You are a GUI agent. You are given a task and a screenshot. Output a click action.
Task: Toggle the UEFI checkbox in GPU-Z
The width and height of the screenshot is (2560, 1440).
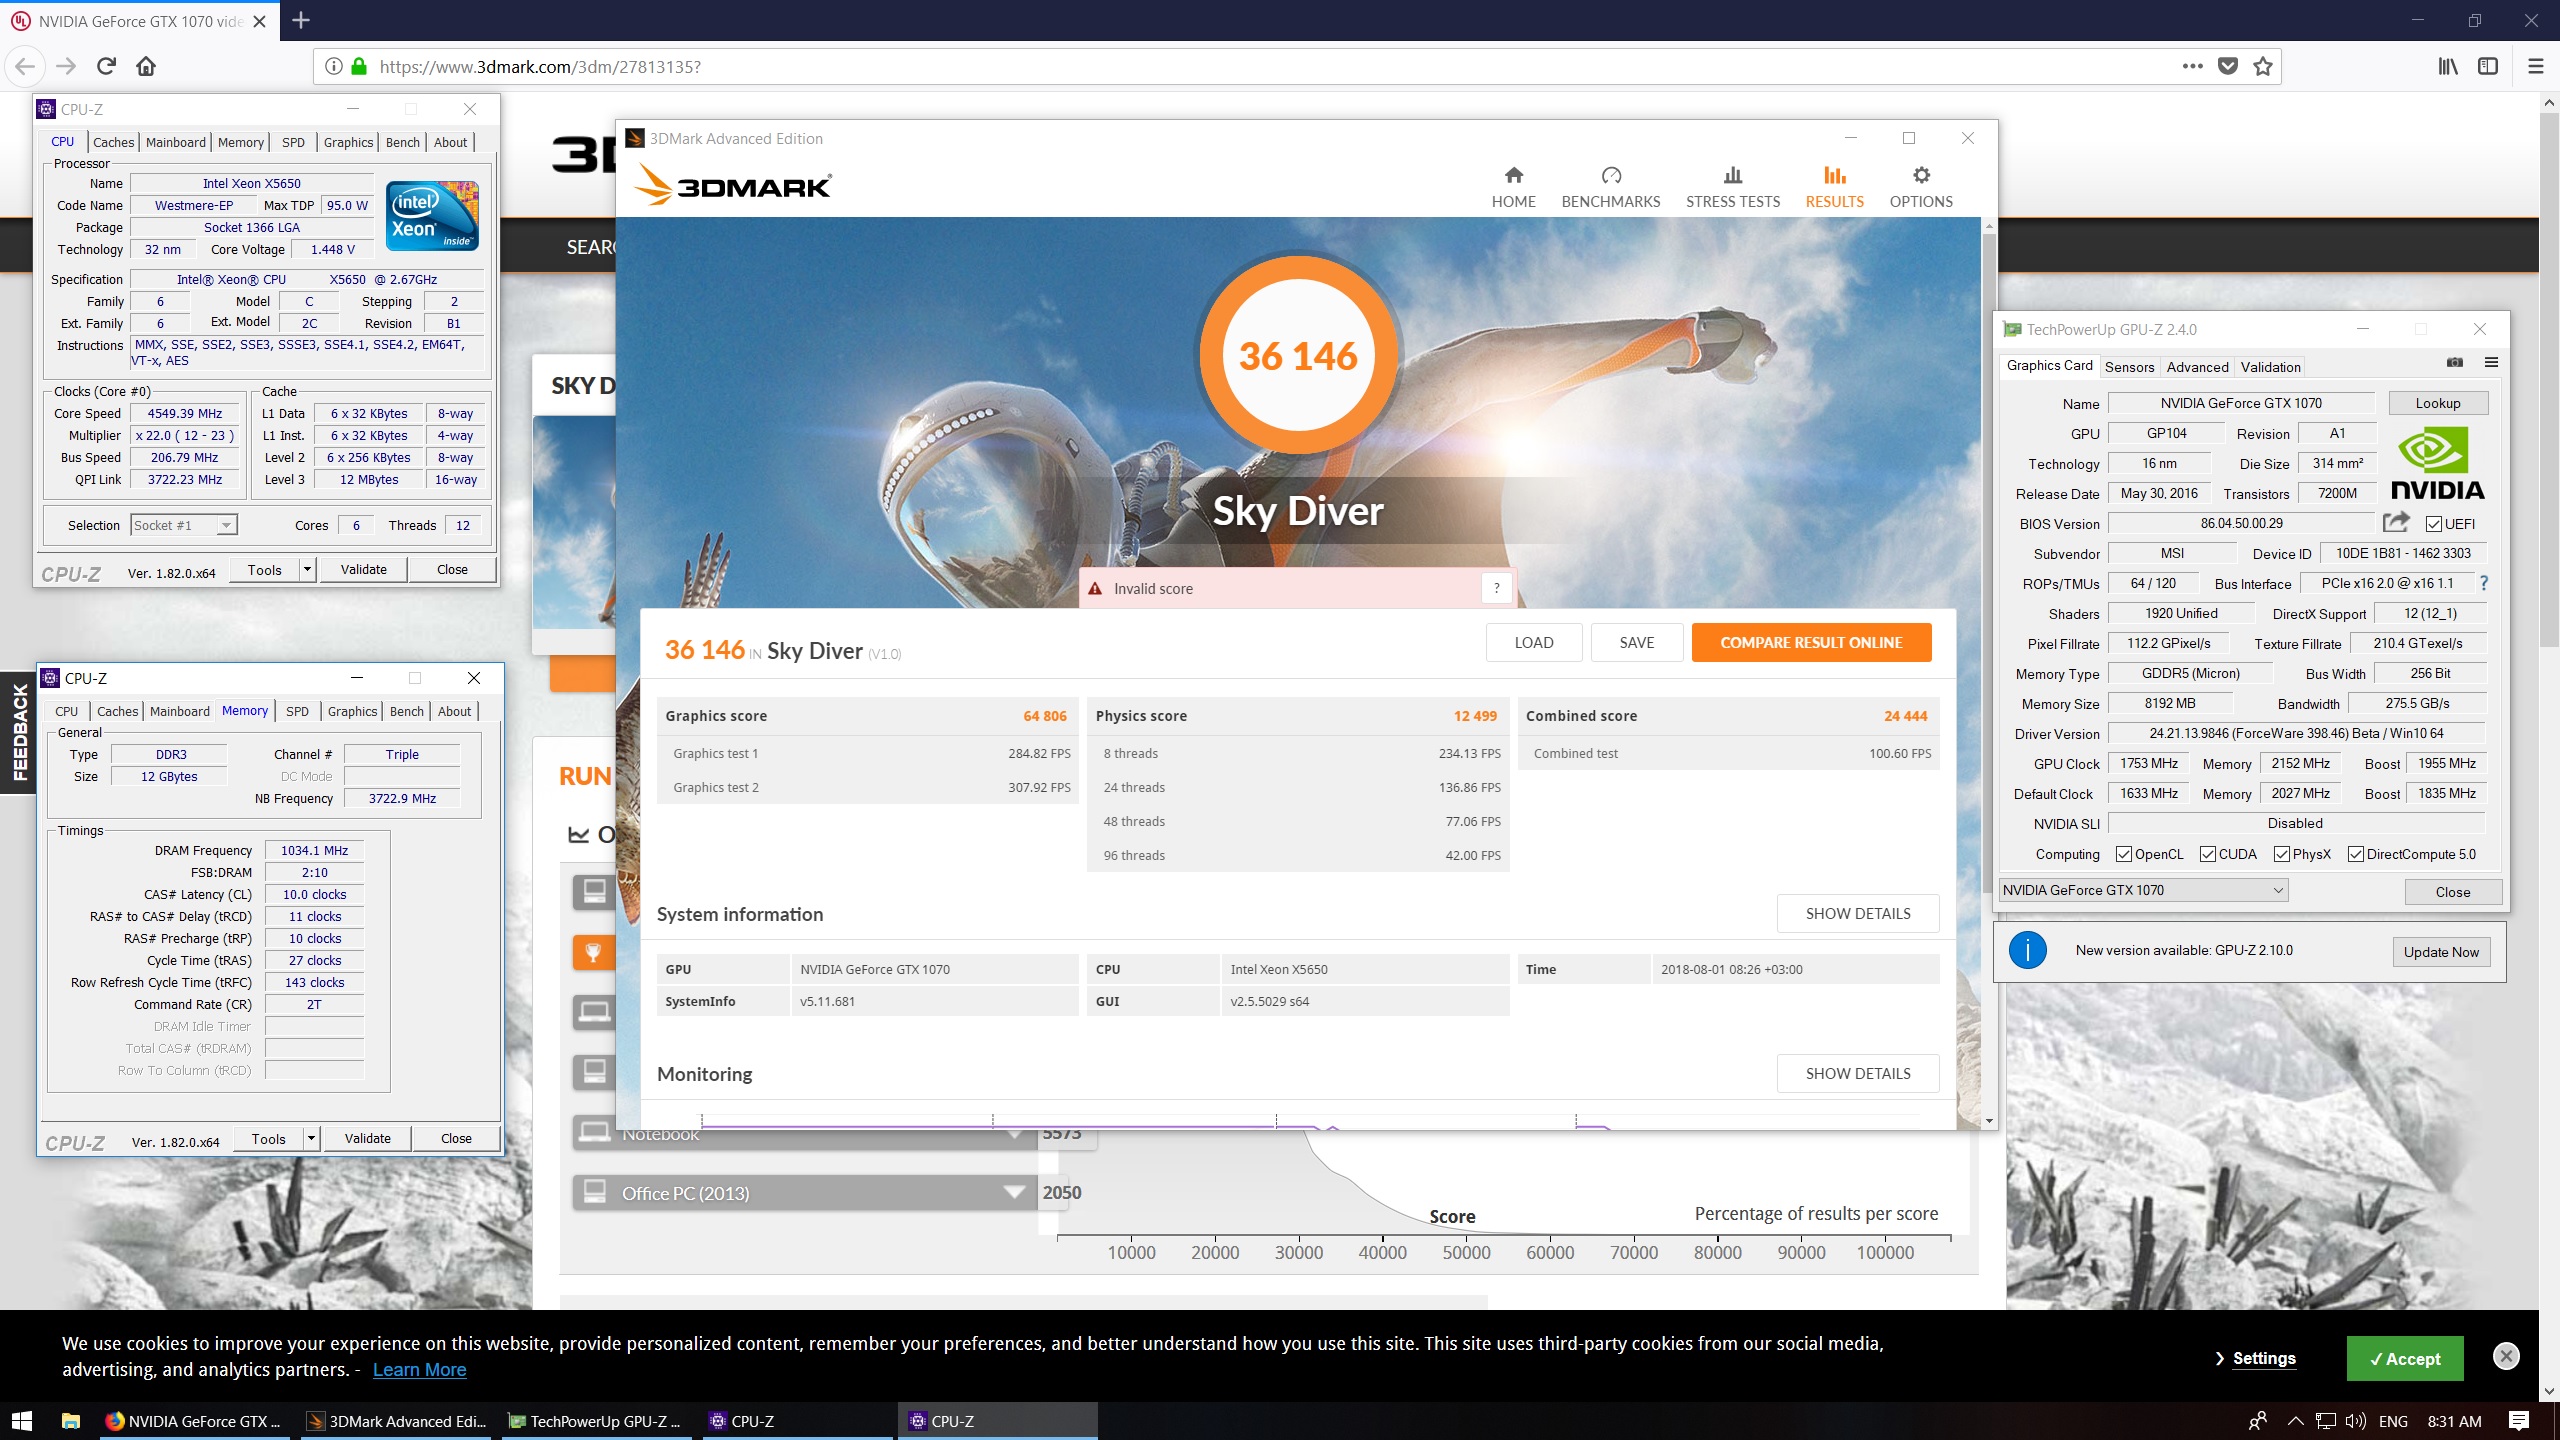click(2434, 524)
